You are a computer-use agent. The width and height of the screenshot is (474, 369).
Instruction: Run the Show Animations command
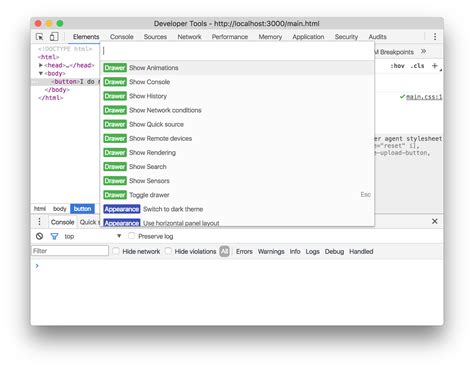click(237, 68)
